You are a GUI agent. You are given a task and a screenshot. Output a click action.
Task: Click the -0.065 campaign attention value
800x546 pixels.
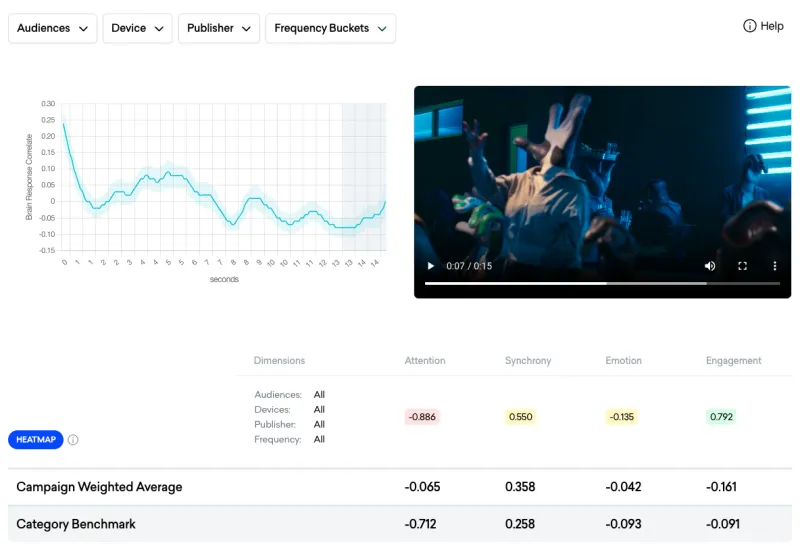point(422,487)
